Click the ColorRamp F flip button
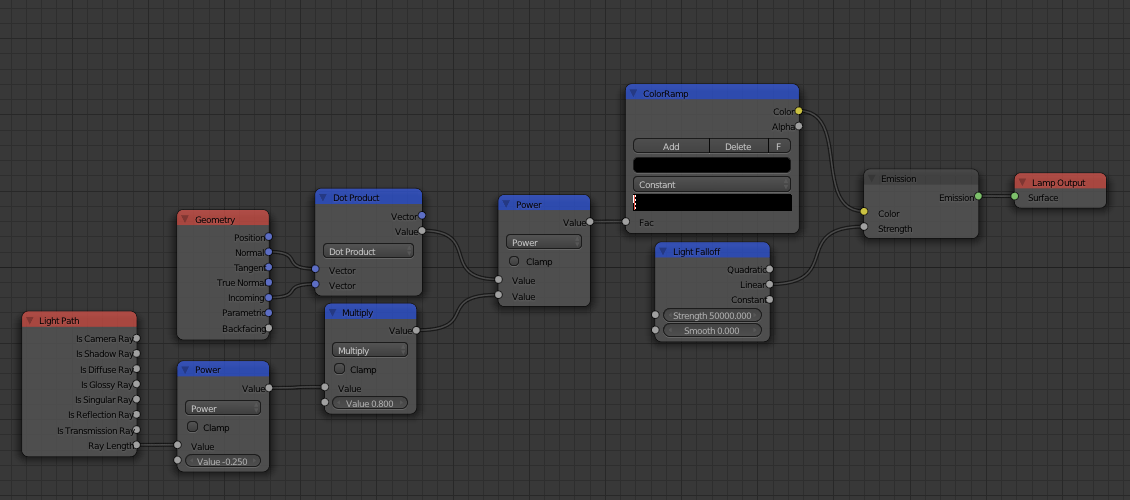Screen dimensions: 1130x500 [778, 146]
